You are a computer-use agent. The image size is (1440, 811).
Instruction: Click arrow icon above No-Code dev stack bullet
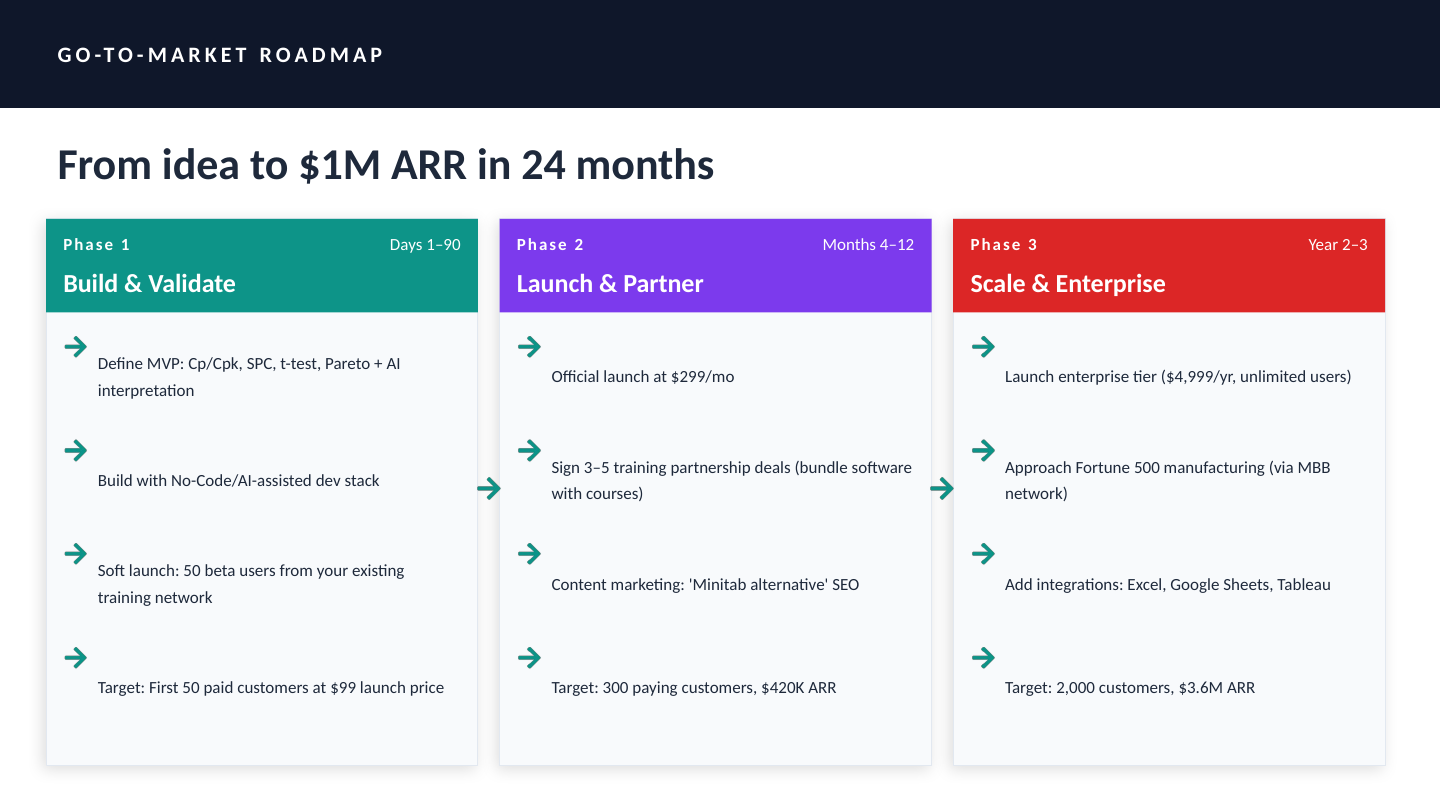click(x=75, y=451)
